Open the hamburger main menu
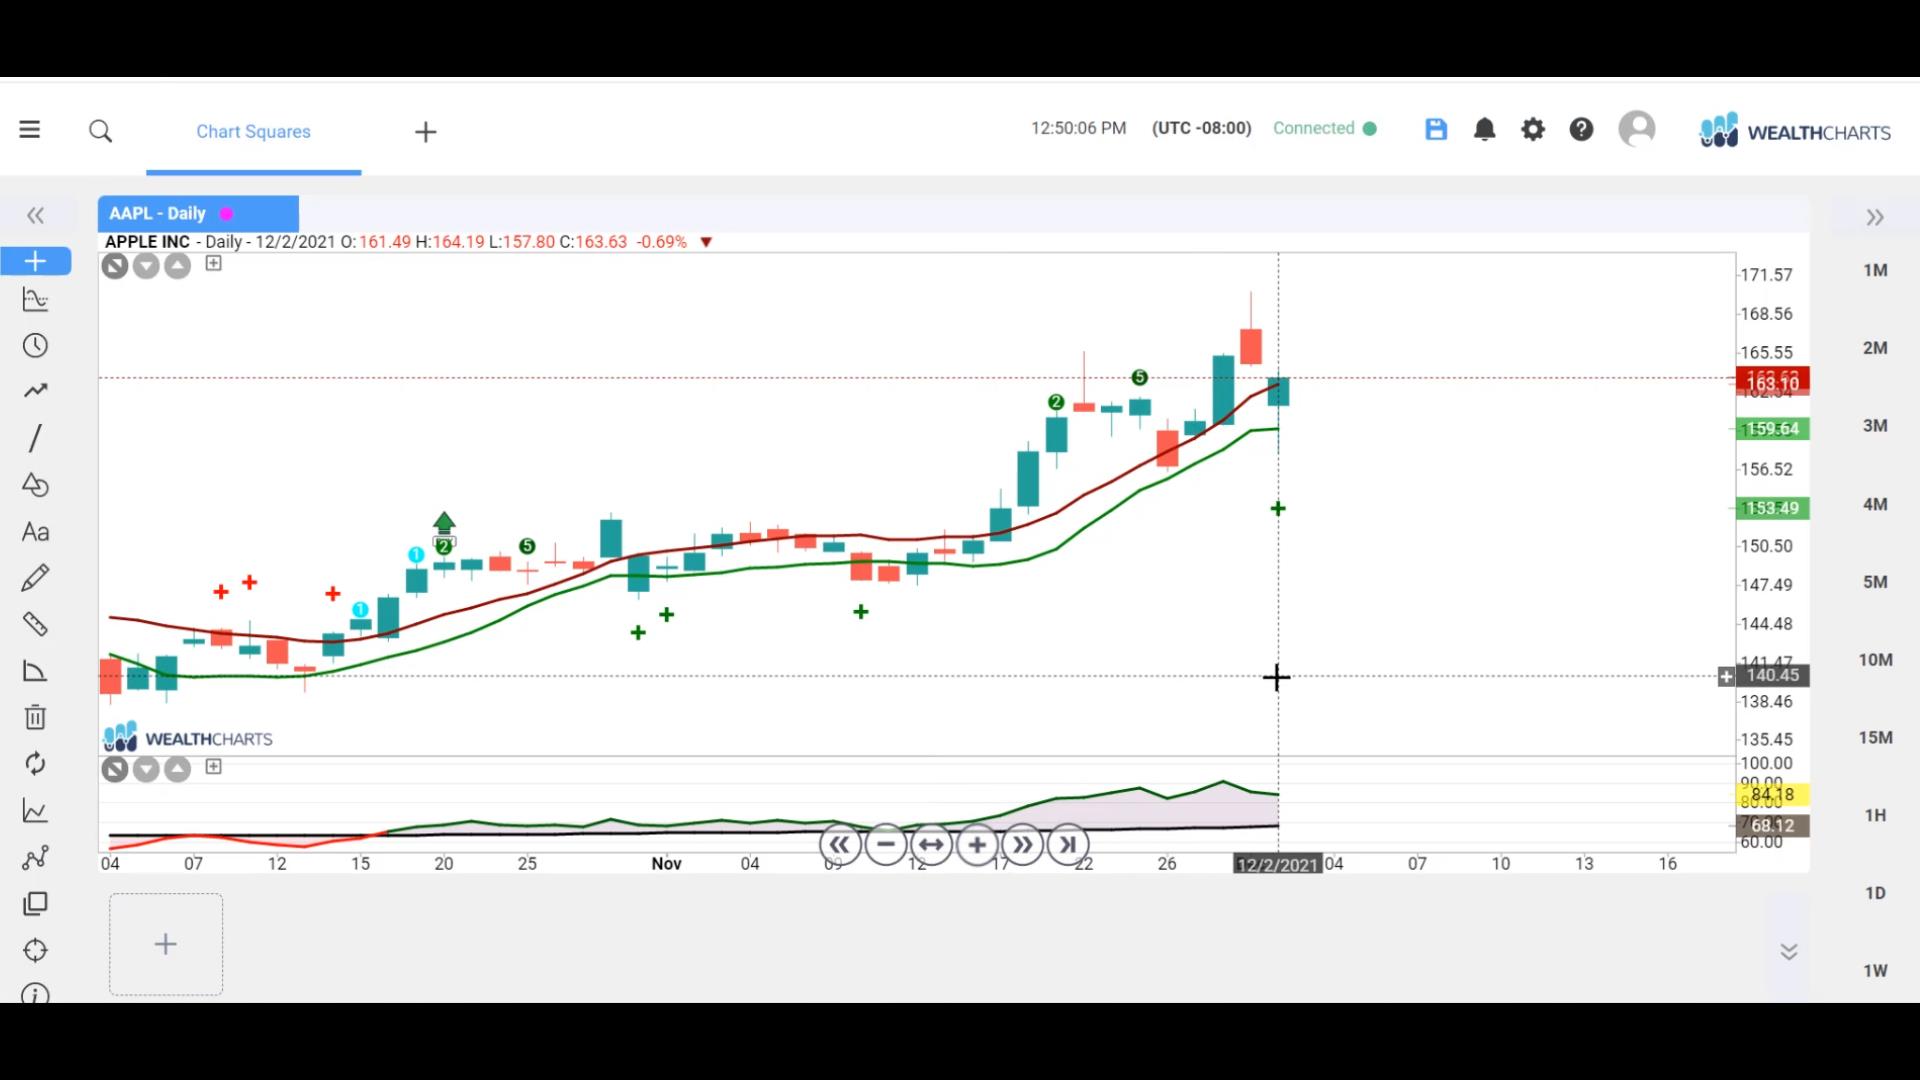Screen dimensions: 1920x1080 (x=30, y=130)
